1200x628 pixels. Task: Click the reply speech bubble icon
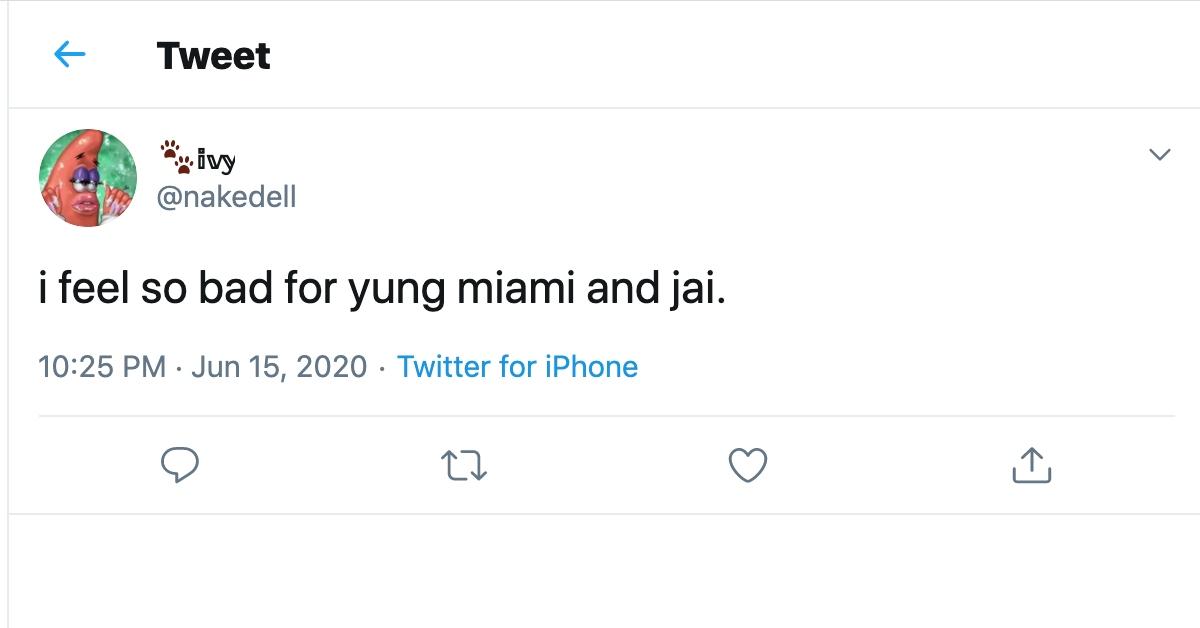(x=180, y=465)
